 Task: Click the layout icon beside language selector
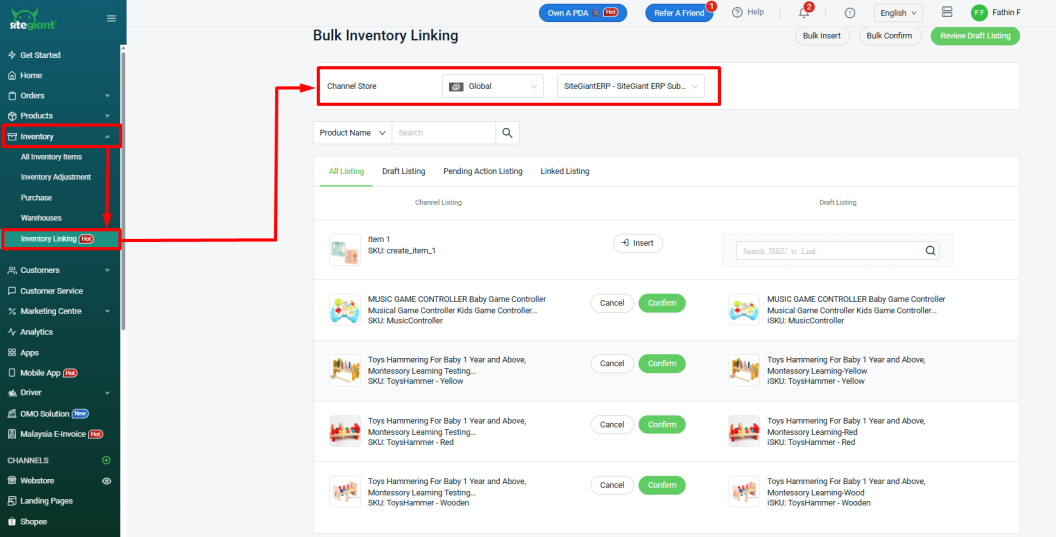pyautogui.click(x=946, y=13)
